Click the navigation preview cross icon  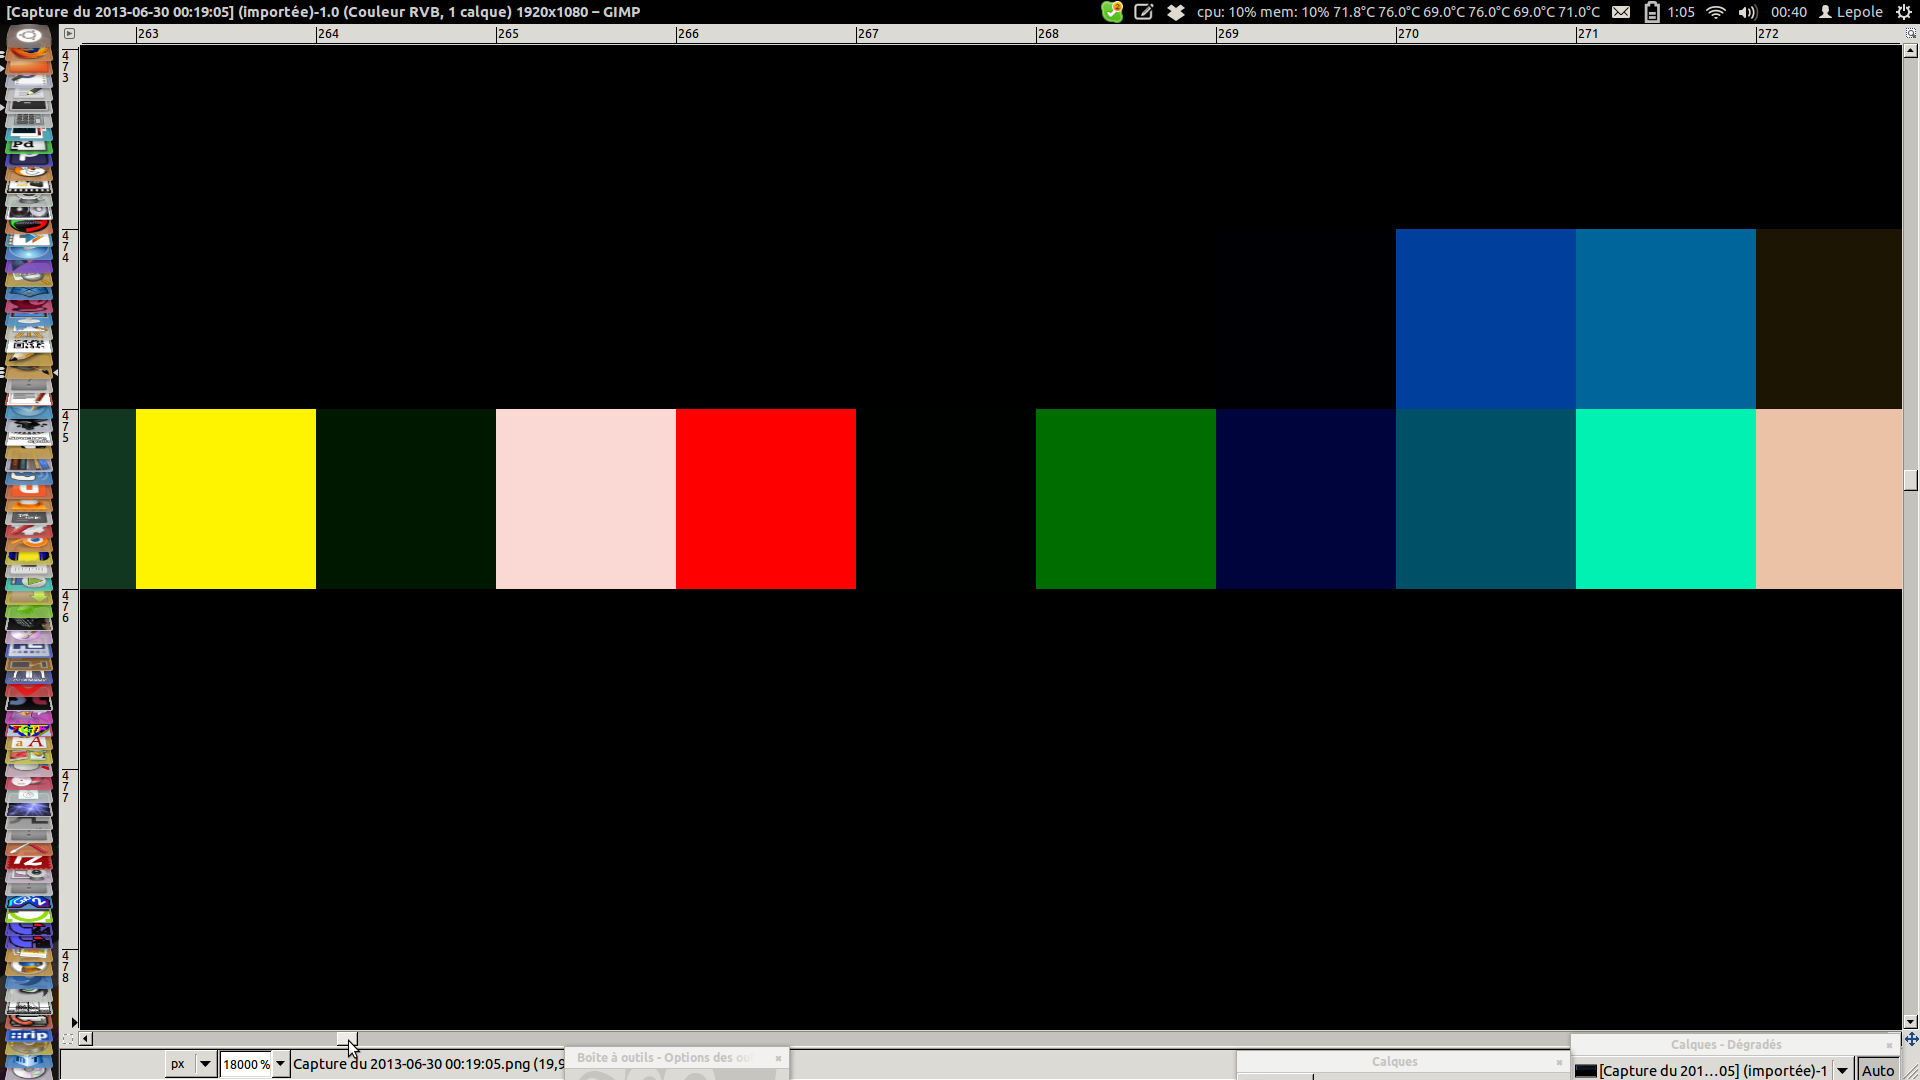click(x=1911, y=1039)
